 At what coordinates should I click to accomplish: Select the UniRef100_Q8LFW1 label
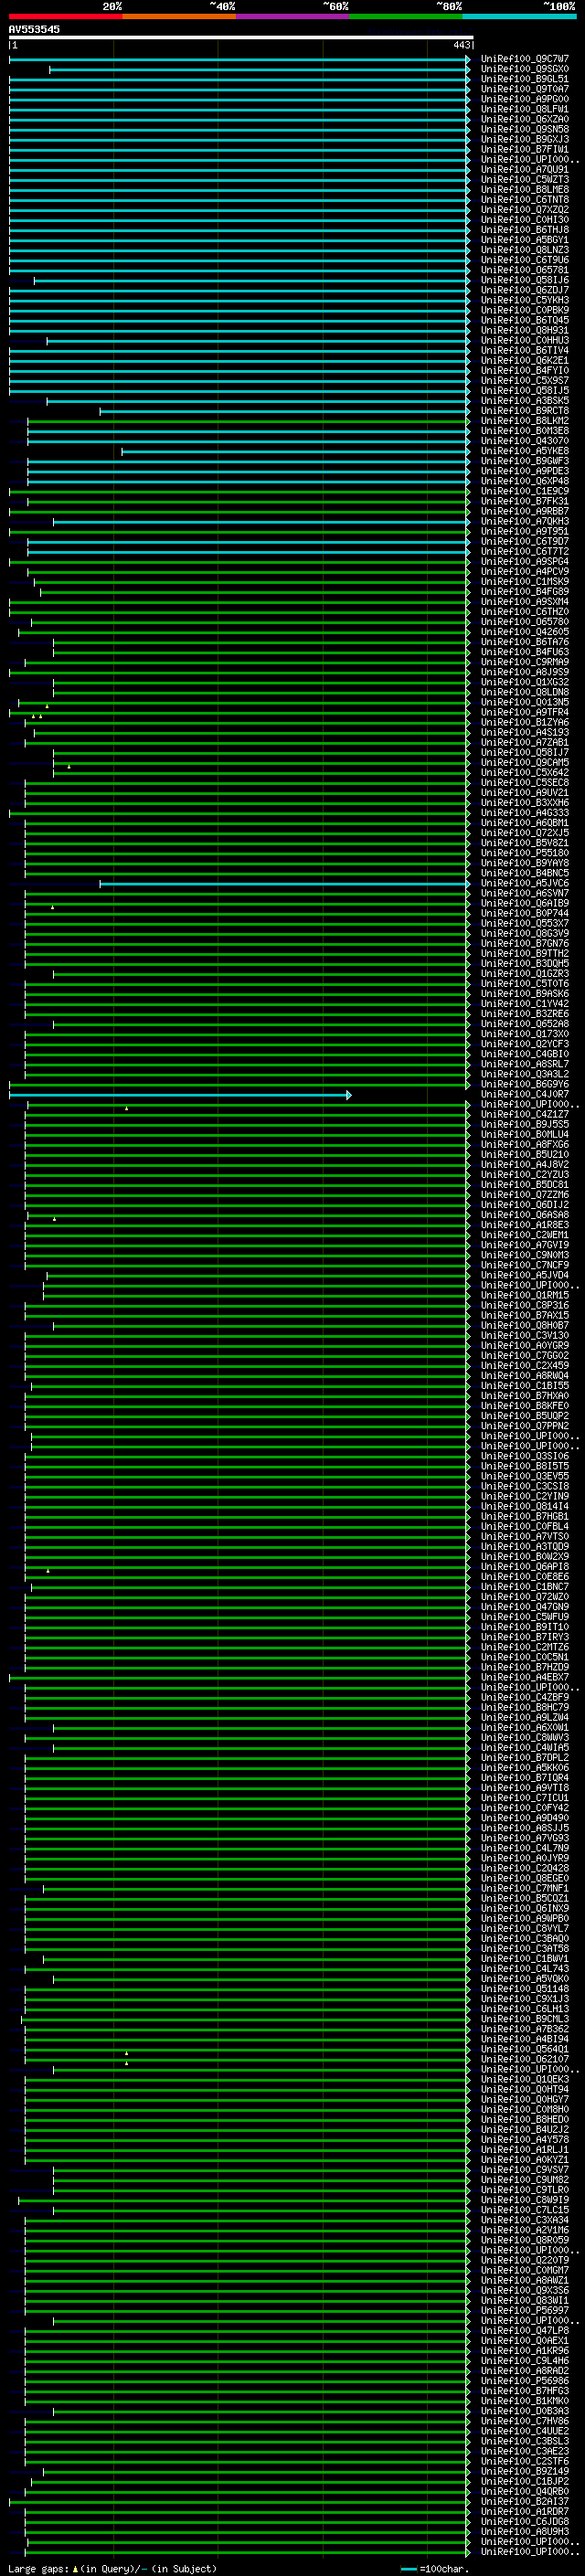tap(525, 109)
